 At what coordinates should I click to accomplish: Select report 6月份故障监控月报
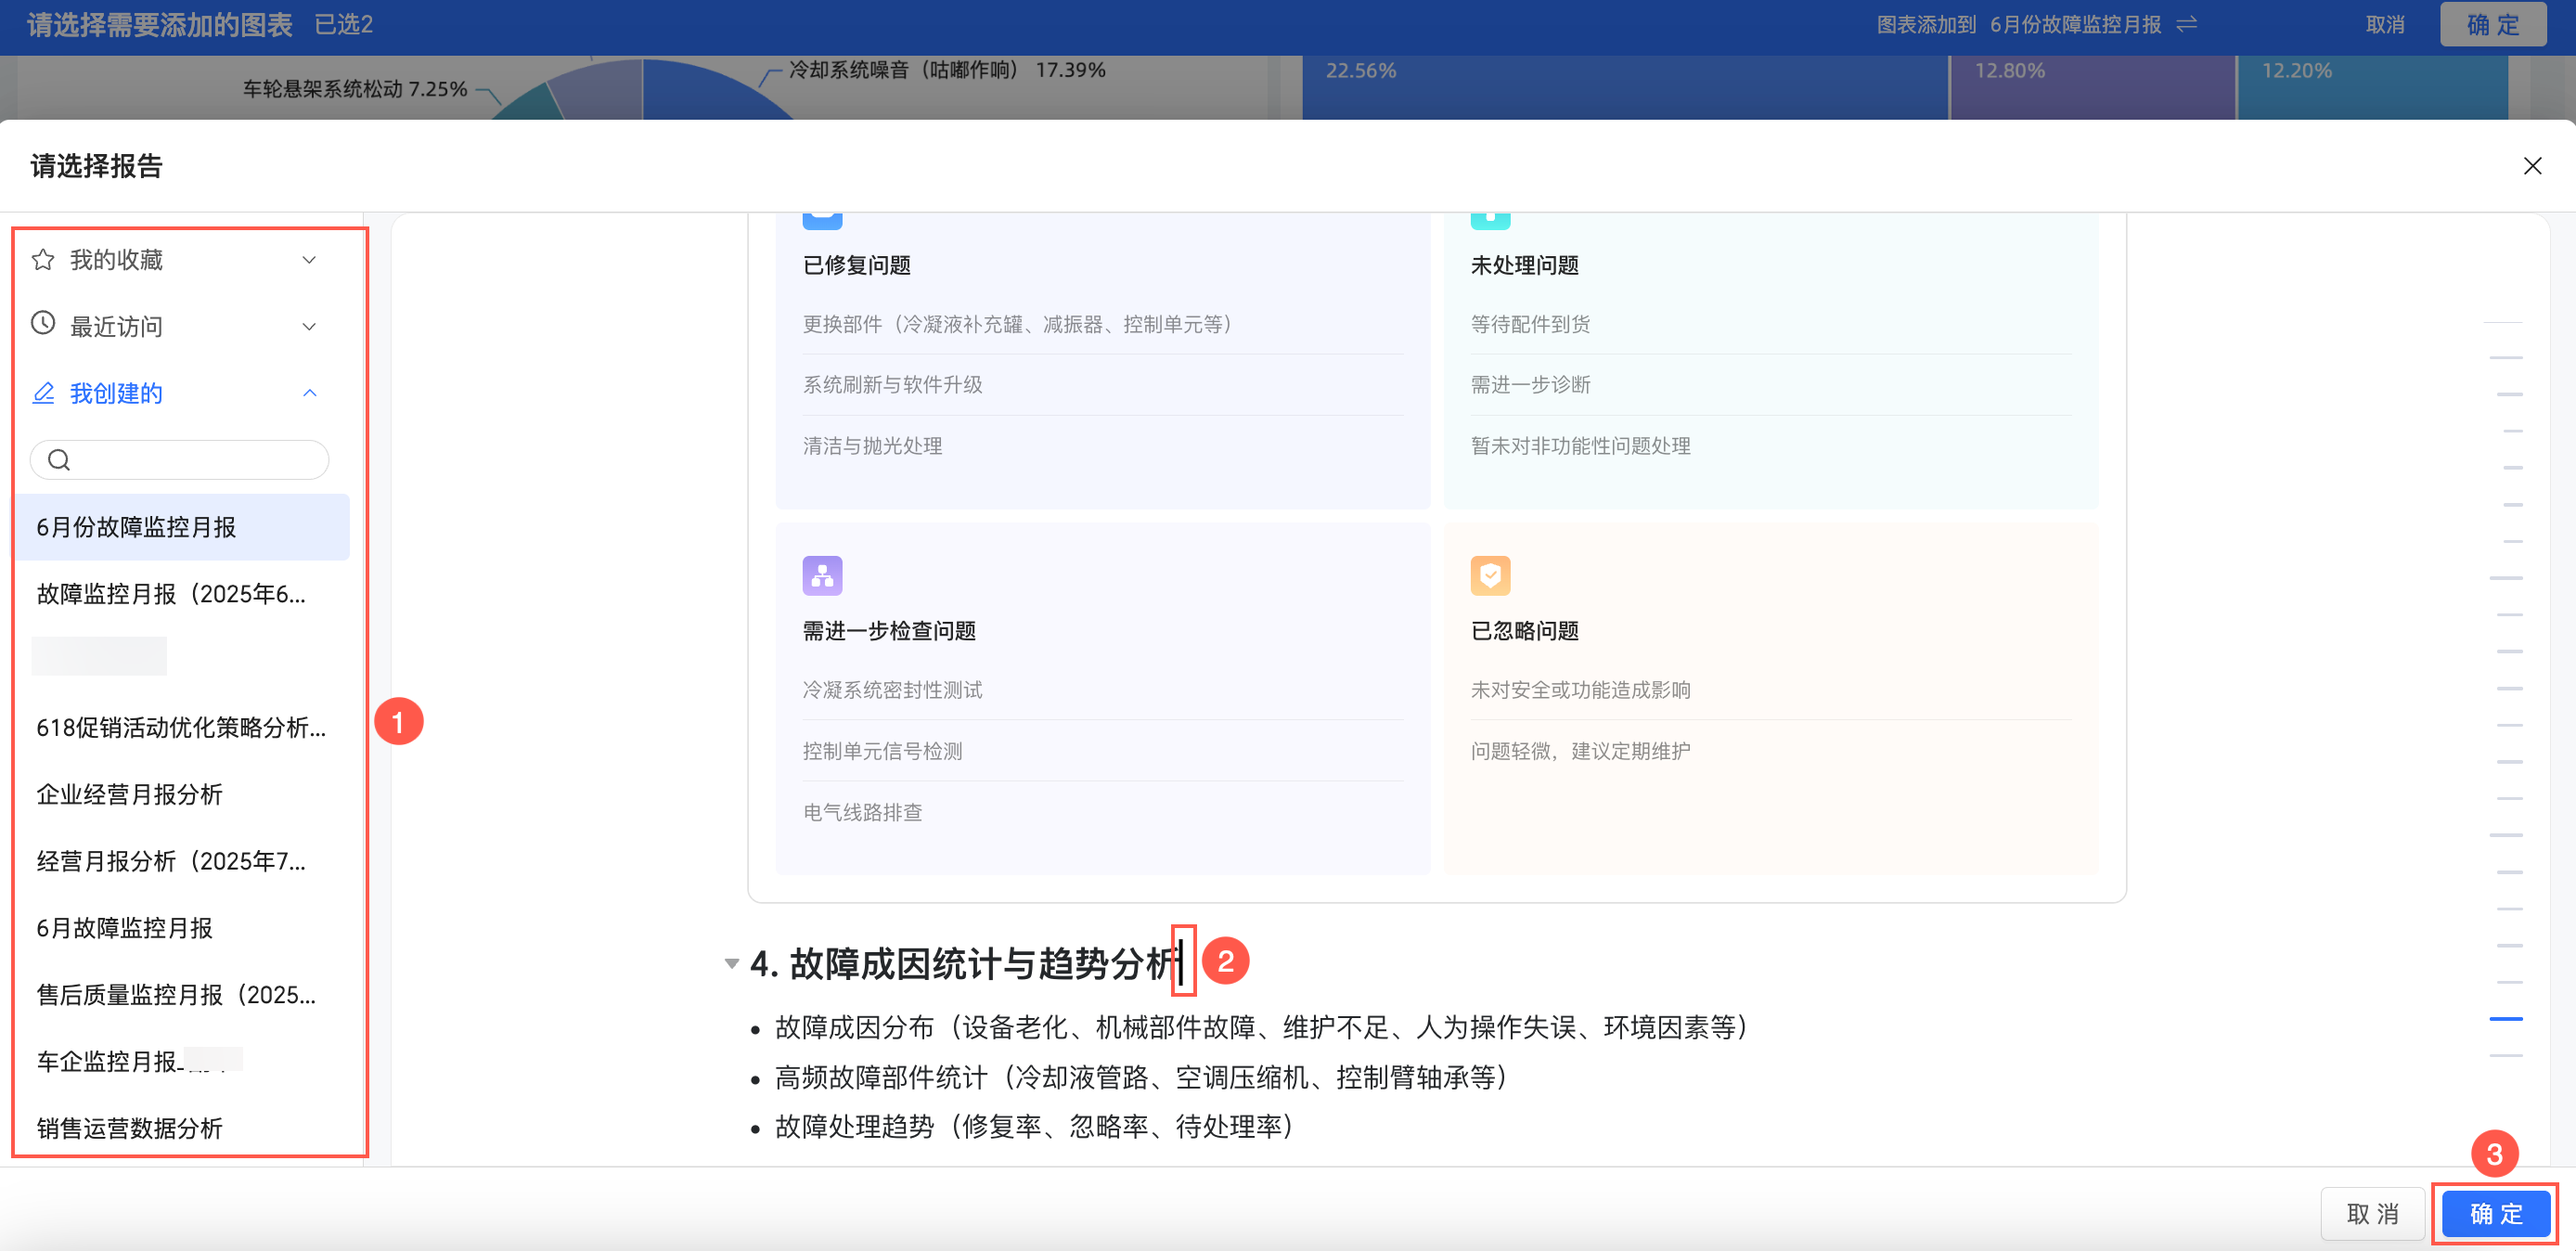coord(181,527)
